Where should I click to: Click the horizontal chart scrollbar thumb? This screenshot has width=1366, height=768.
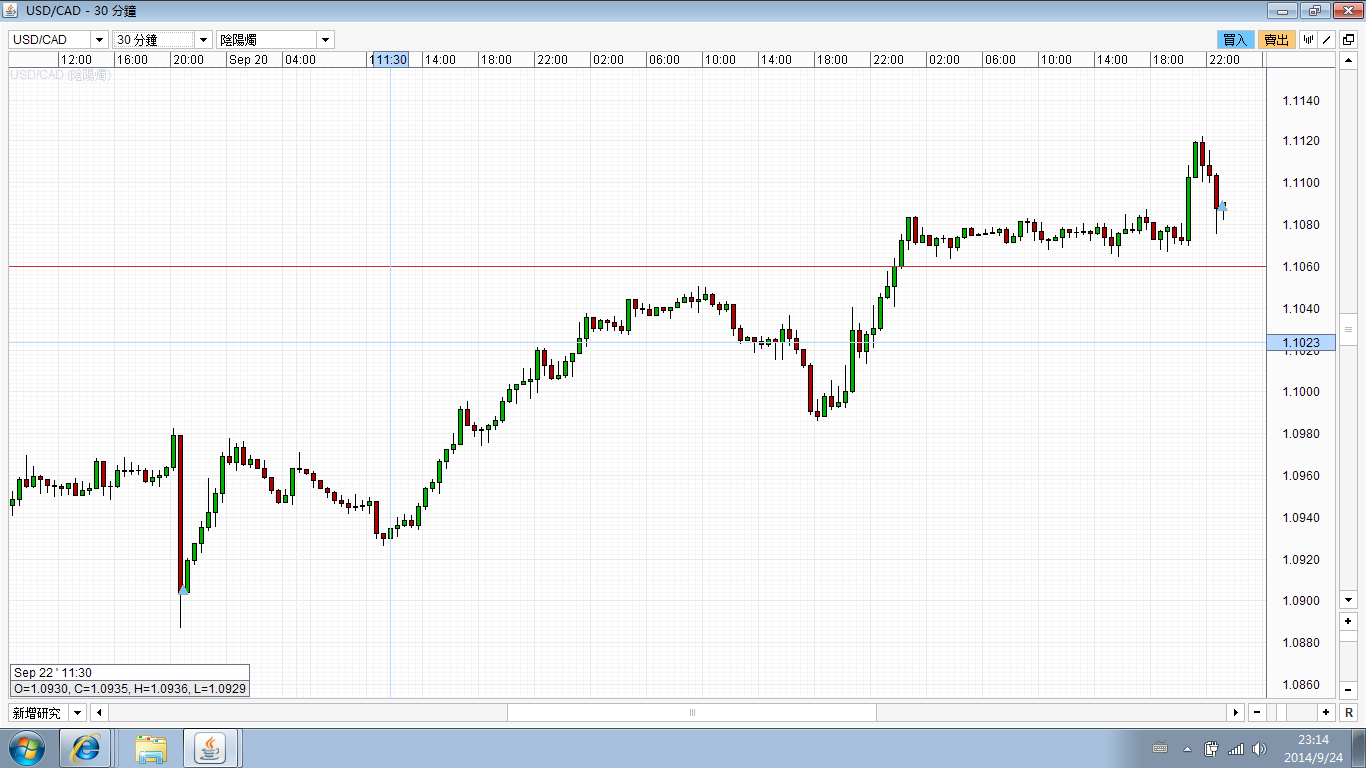coord(692,712)
